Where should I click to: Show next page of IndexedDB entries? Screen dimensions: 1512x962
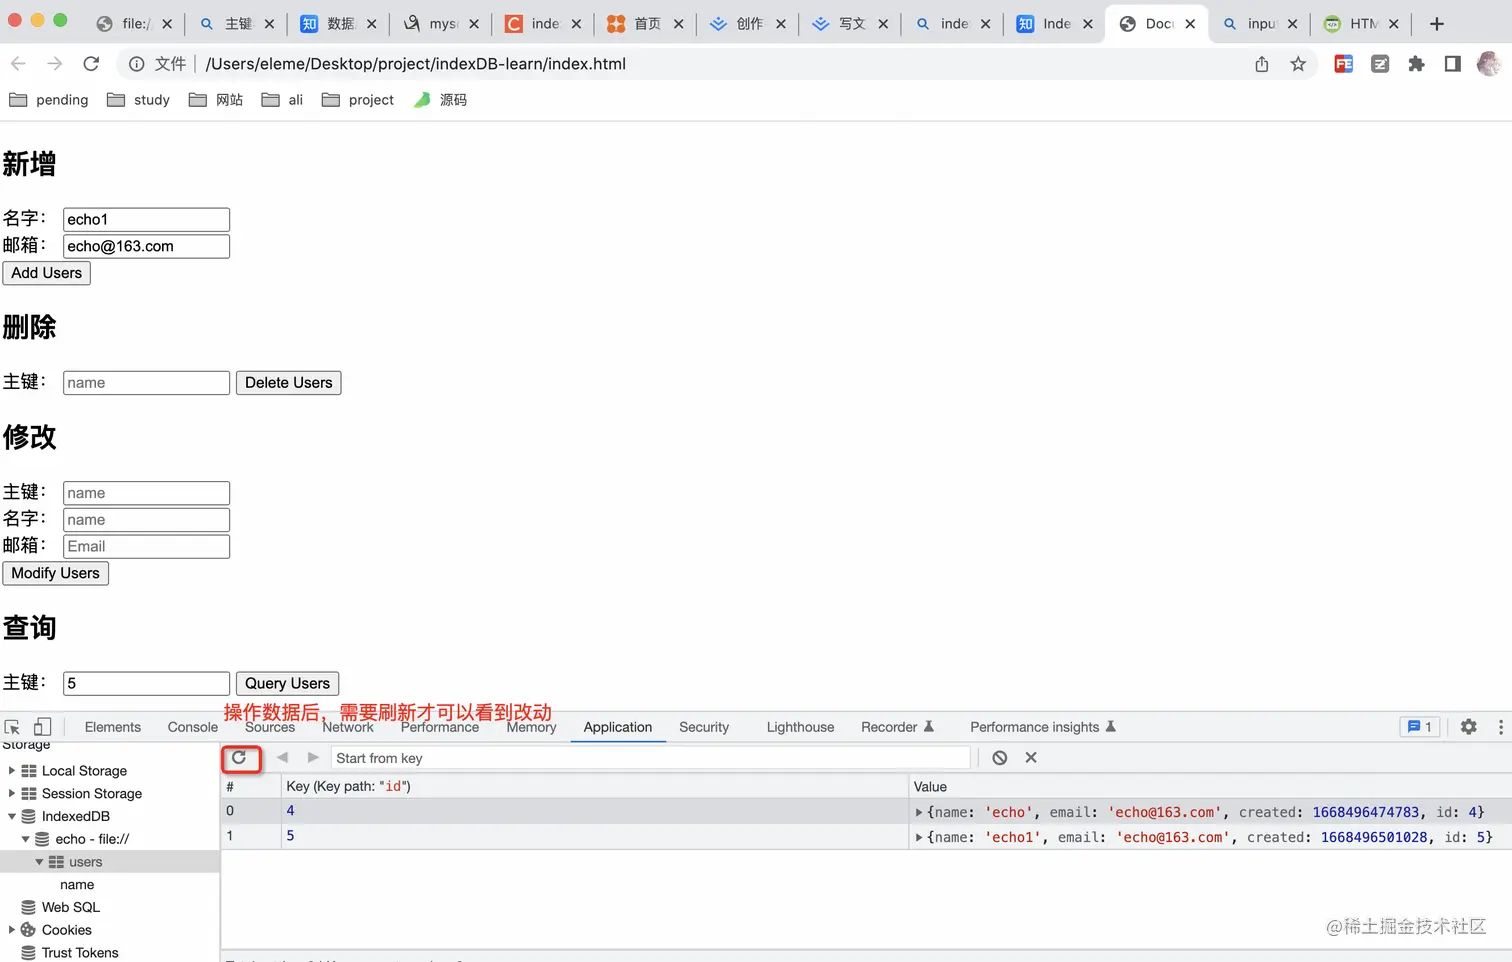point(313,758)
